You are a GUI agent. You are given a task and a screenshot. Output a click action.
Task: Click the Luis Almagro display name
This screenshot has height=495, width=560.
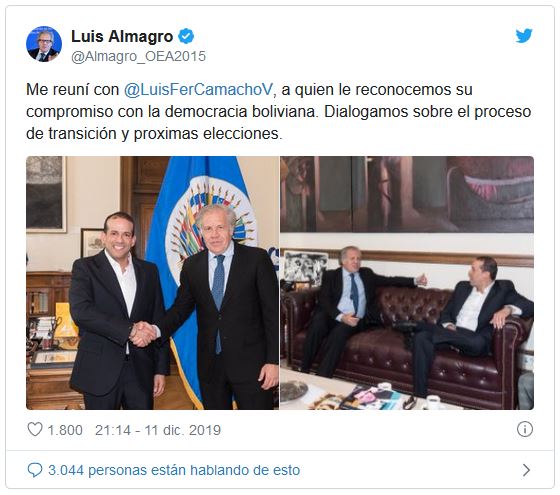coord(122,36)
